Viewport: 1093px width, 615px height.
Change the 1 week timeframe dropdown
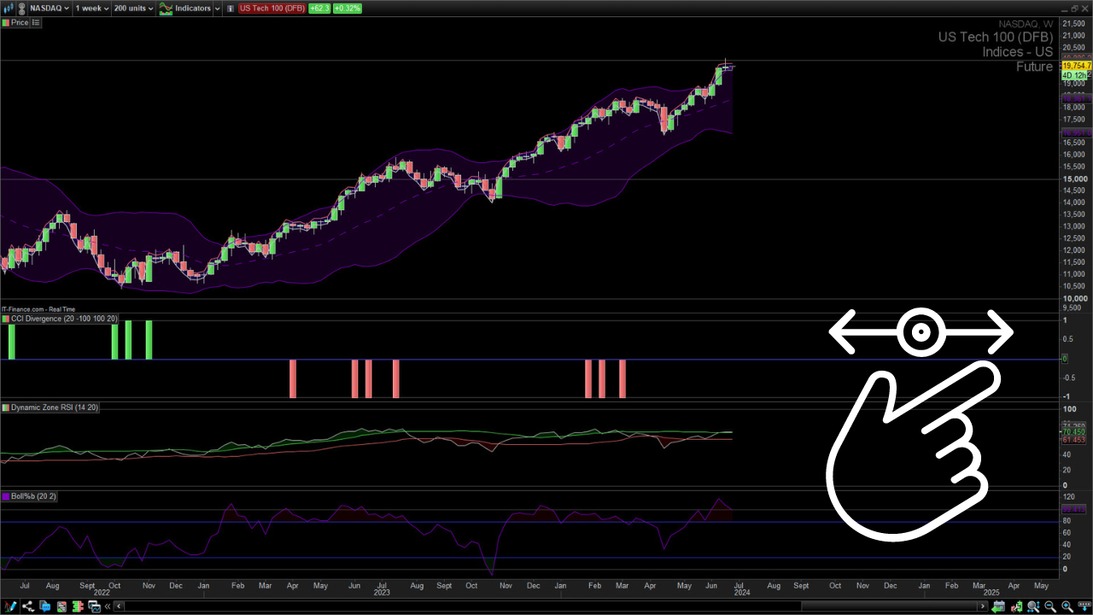pos(92,8)
